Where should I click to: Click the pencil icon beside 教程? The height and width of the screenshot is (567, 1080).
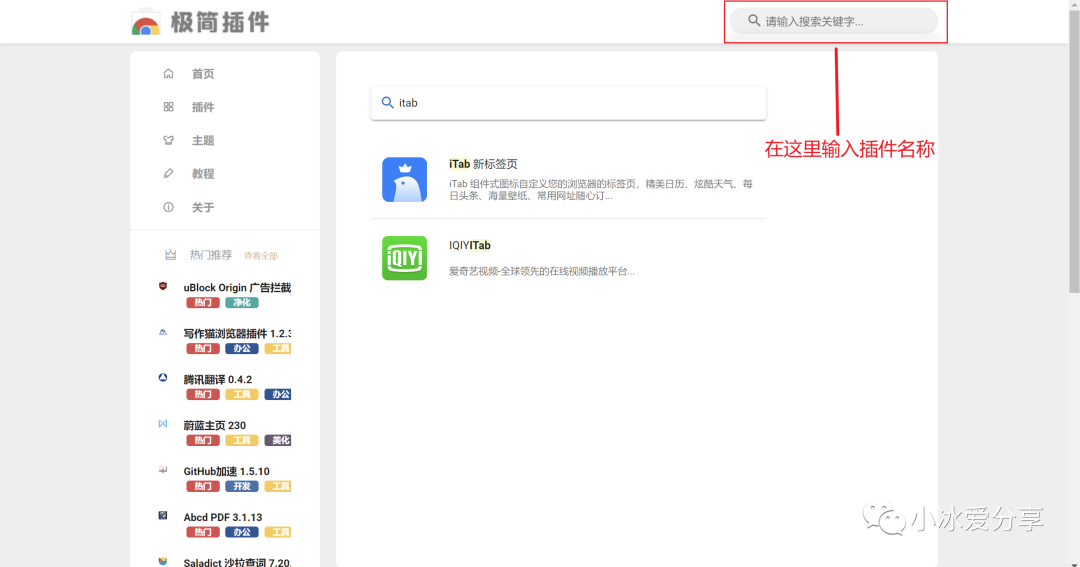point(168,174)
